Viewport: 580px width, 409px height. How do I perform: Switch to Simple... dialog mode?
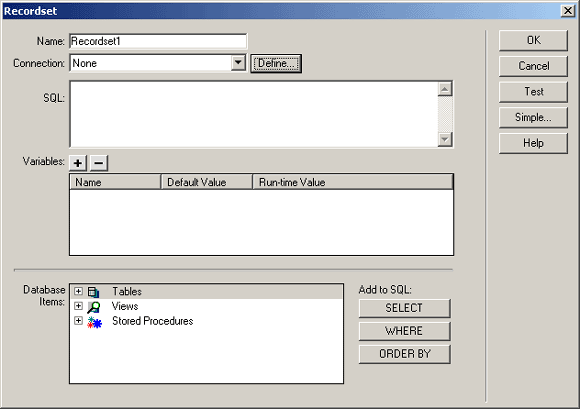pos(533,118)
